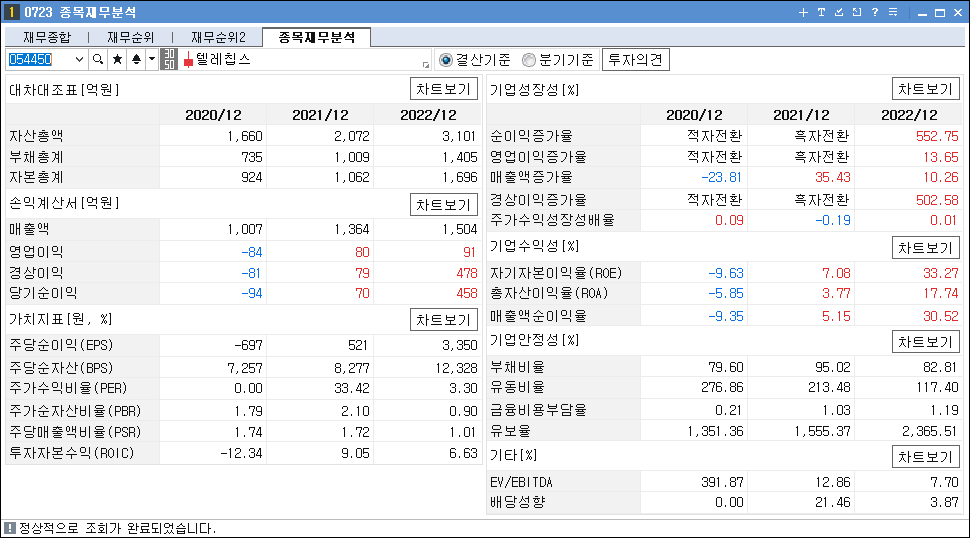Image resolution: width=970 pixels, height=538 pixels.
Task: Click the 주당순이익(EPS) row label
Action: point(61,345)
